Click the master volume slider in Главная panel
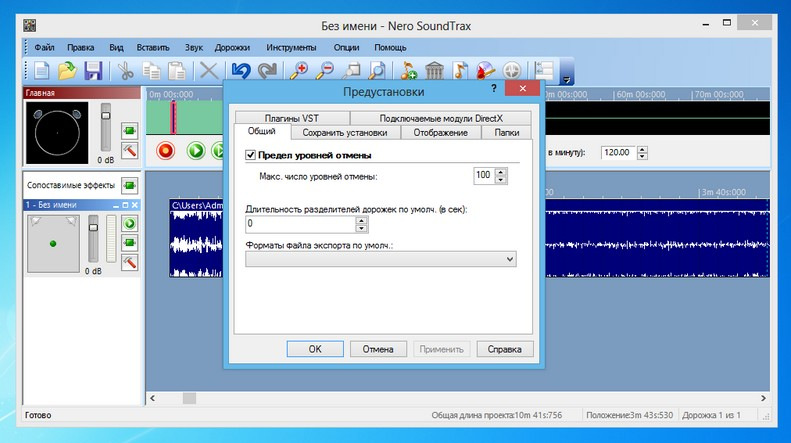Image resolution: width=791 pixels, height=443 pixels. click(105, 116)
